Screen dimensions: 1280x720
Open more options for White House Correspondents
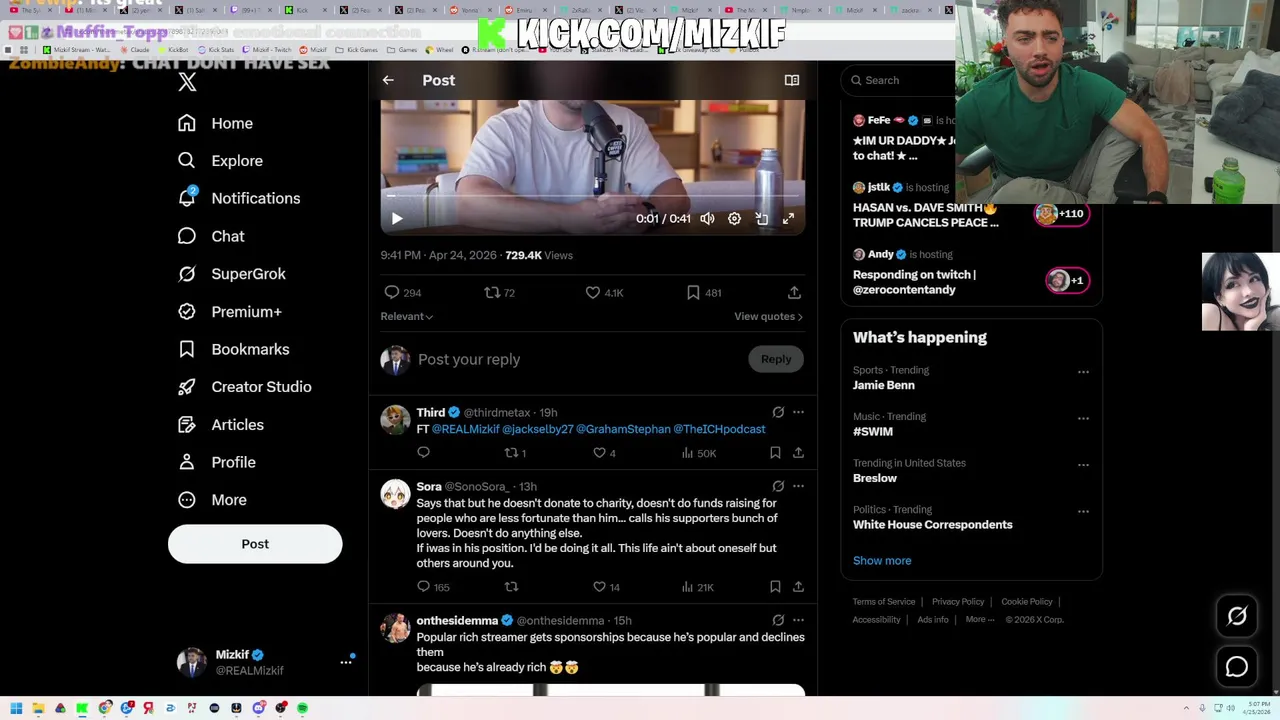tap(1083, 511)
